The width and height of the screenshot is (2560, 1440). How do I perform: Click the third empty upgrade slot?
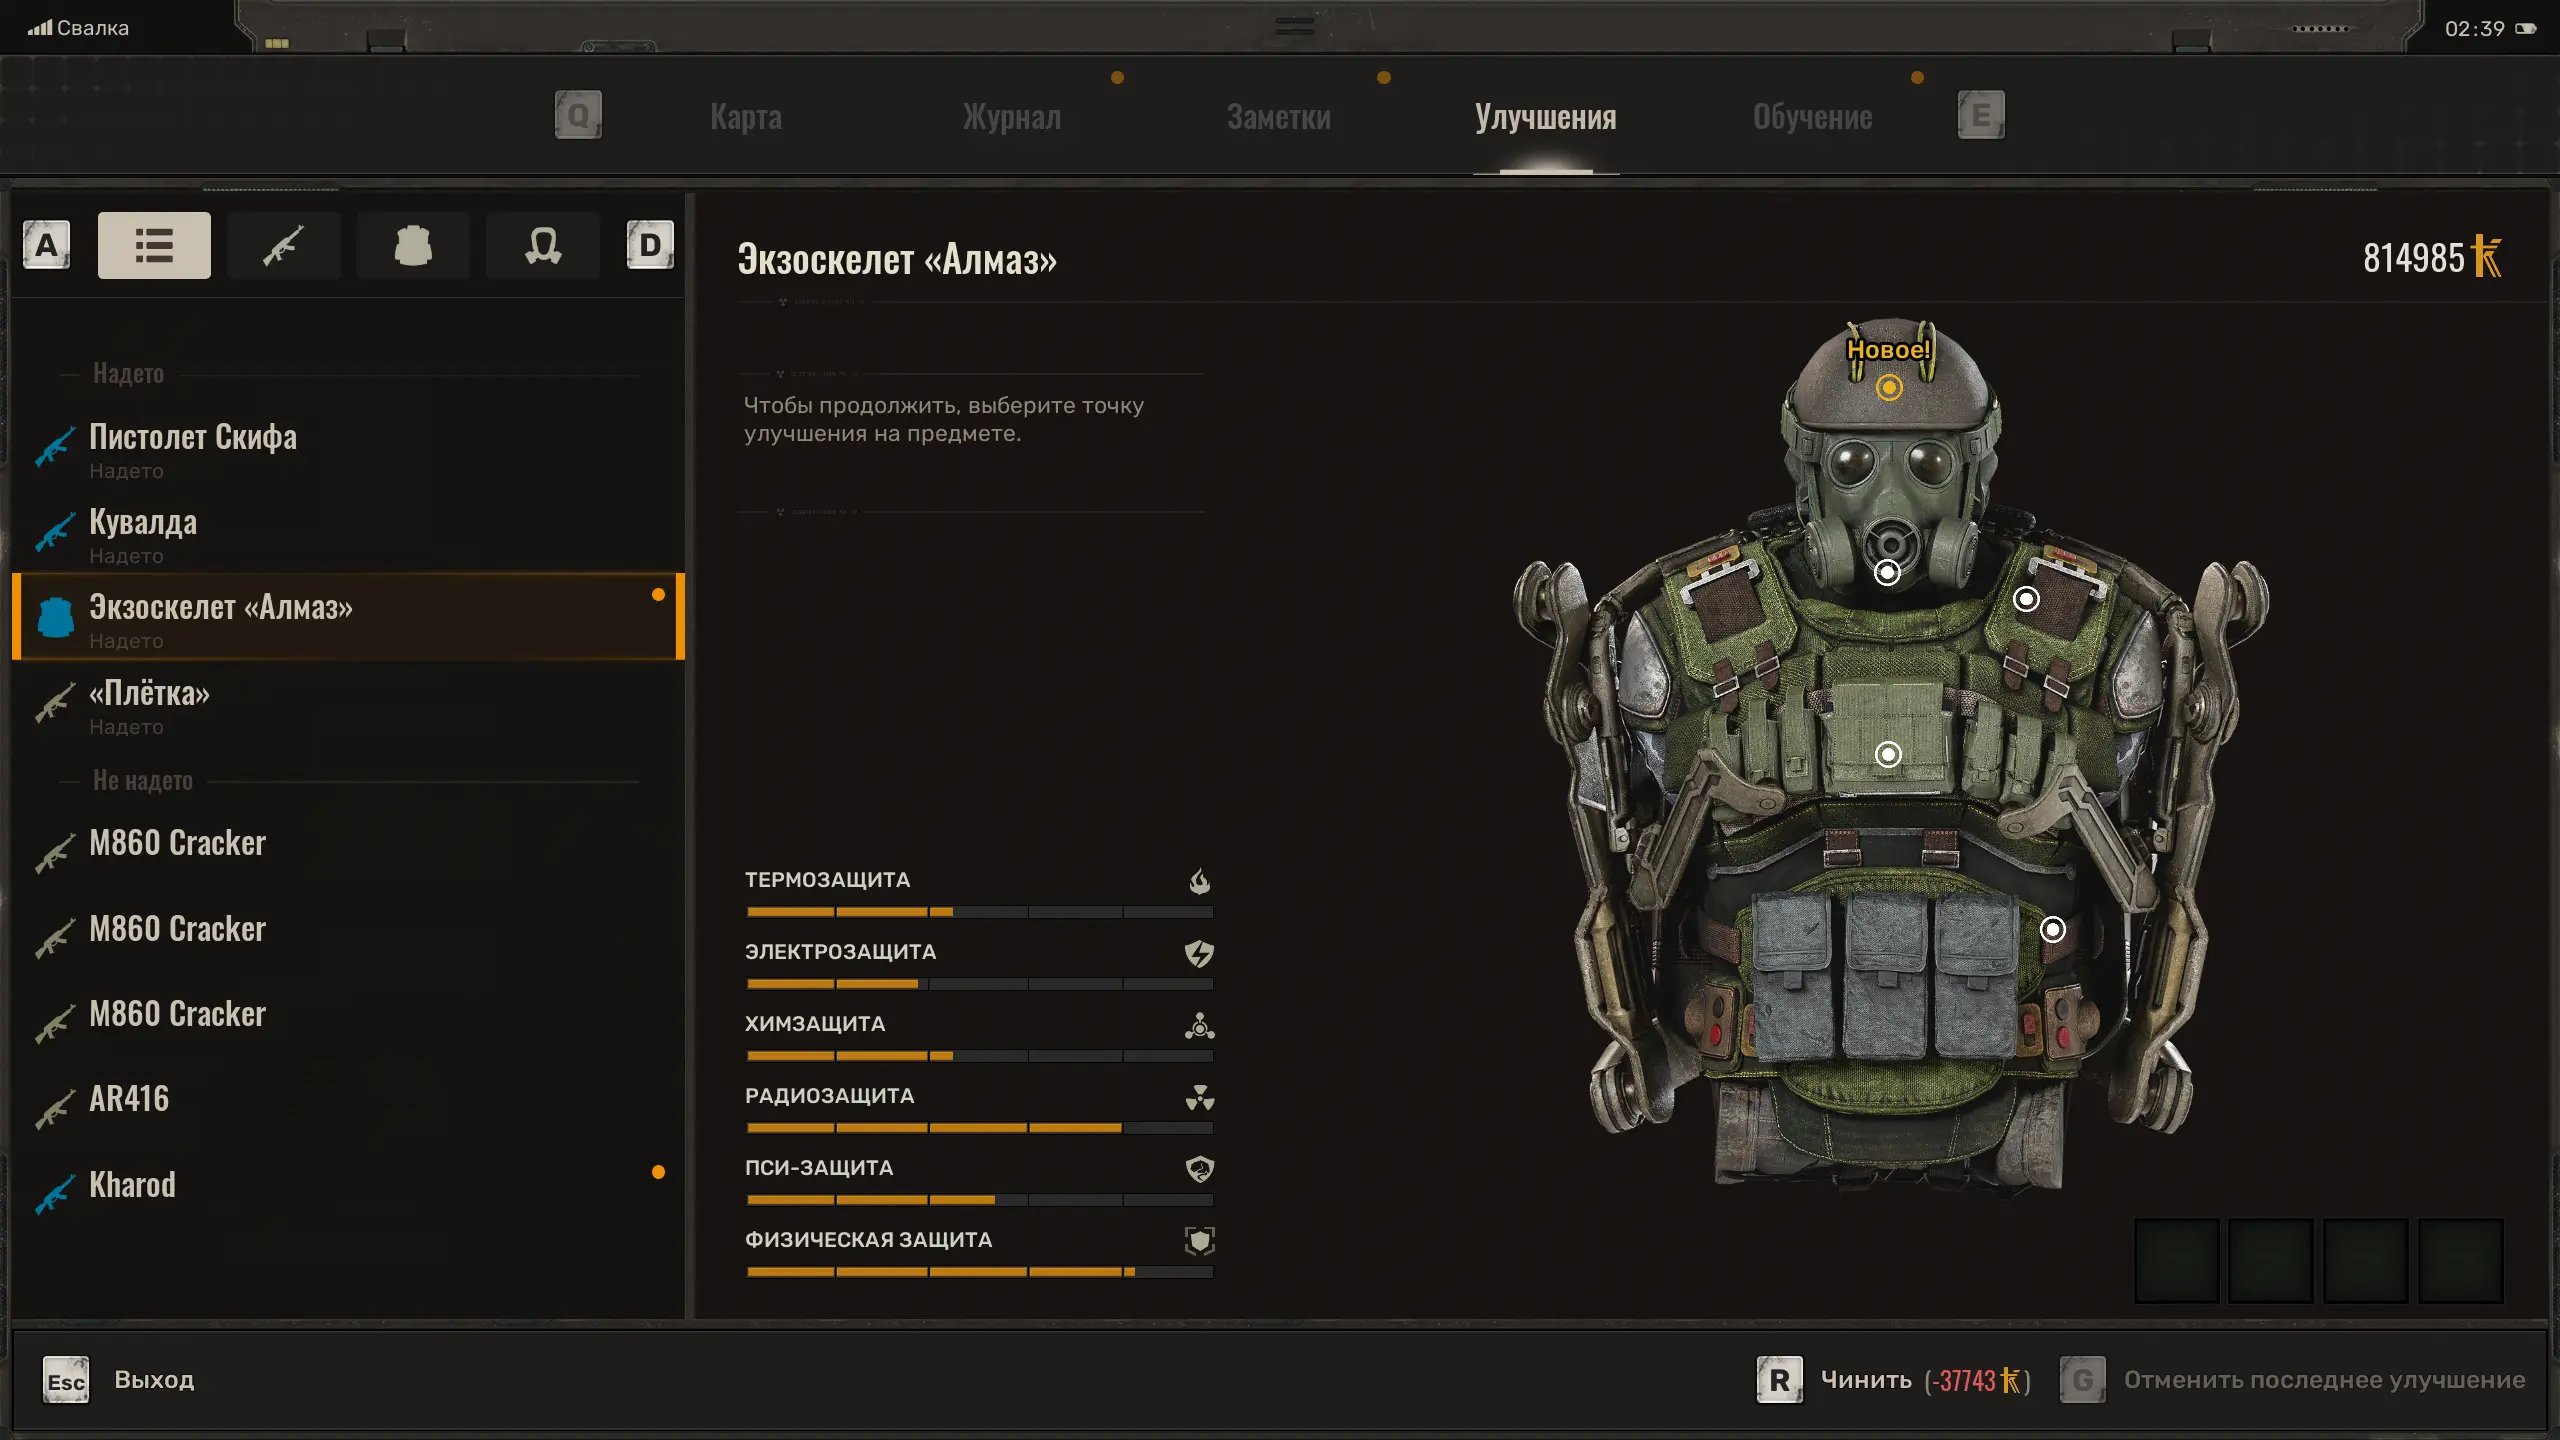click(x=2366, y=1260)
